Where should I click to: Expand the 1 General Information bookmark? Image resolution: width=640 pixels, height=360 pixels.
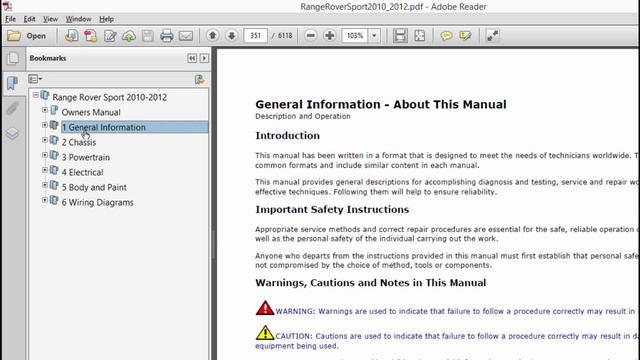(x=45, y=125)
